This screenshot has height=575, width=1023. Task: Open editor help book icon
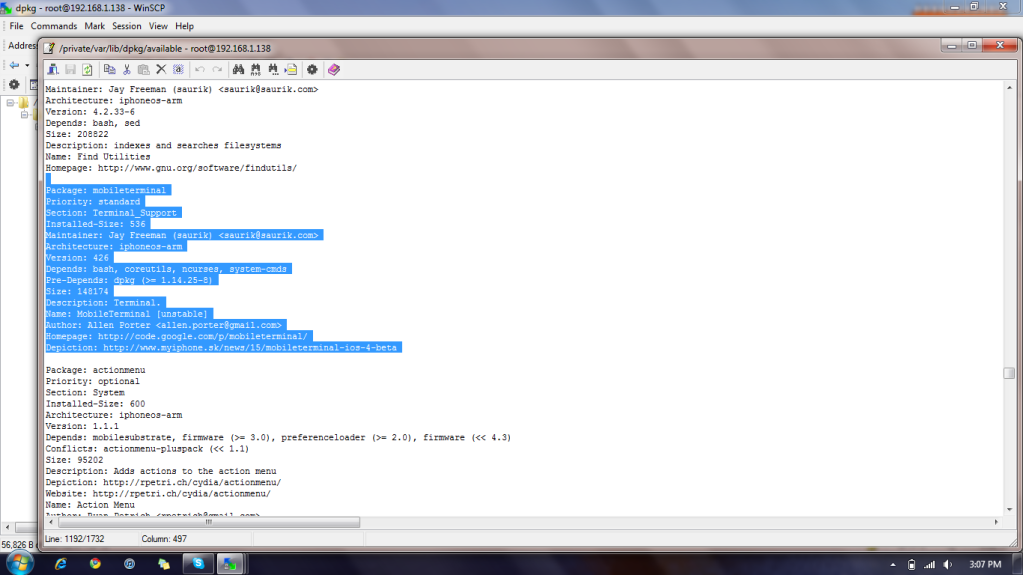pos(334,69)
